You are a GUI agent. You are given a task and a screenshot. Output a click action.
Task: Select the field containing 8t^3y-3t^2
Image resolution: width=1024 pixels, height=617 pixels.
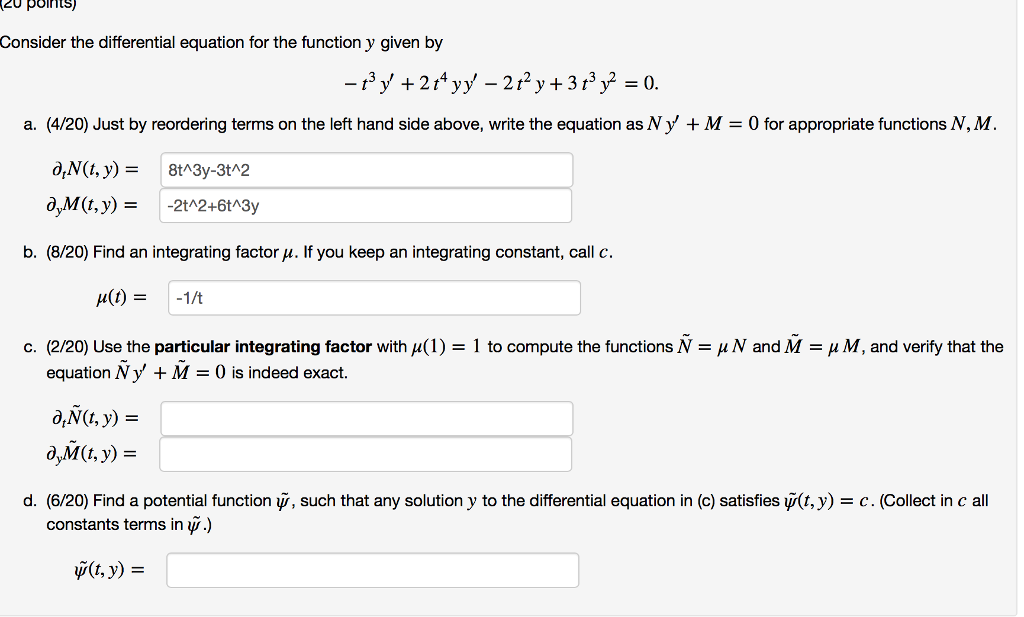click(x=365, y=169)
